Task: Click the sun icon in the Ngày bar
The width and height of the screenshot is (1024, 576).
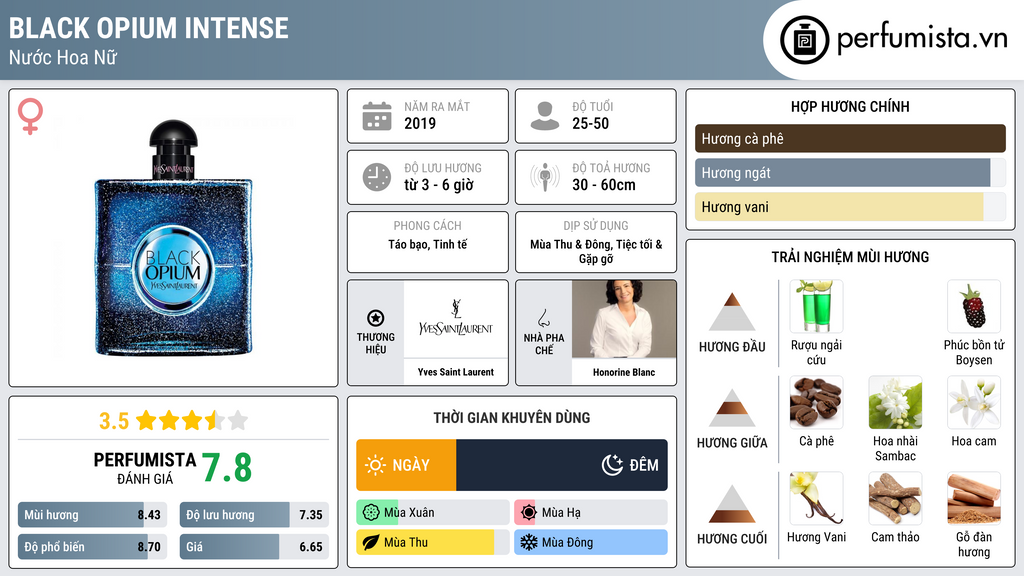Action: (x=376, y=465)
